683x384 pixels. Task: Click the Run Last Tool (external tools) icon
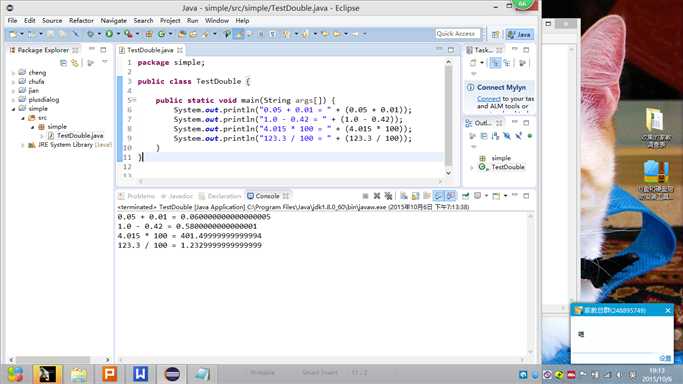128,34
